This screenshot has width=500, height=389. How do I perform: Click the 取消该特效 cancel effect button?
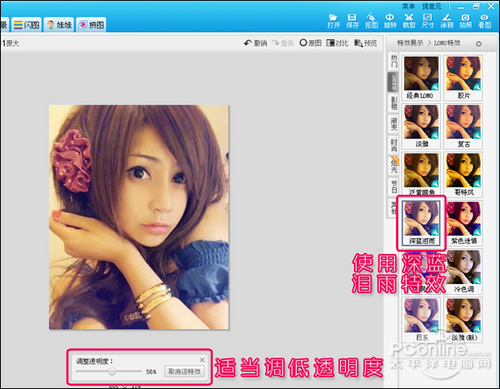pos(184,371)
